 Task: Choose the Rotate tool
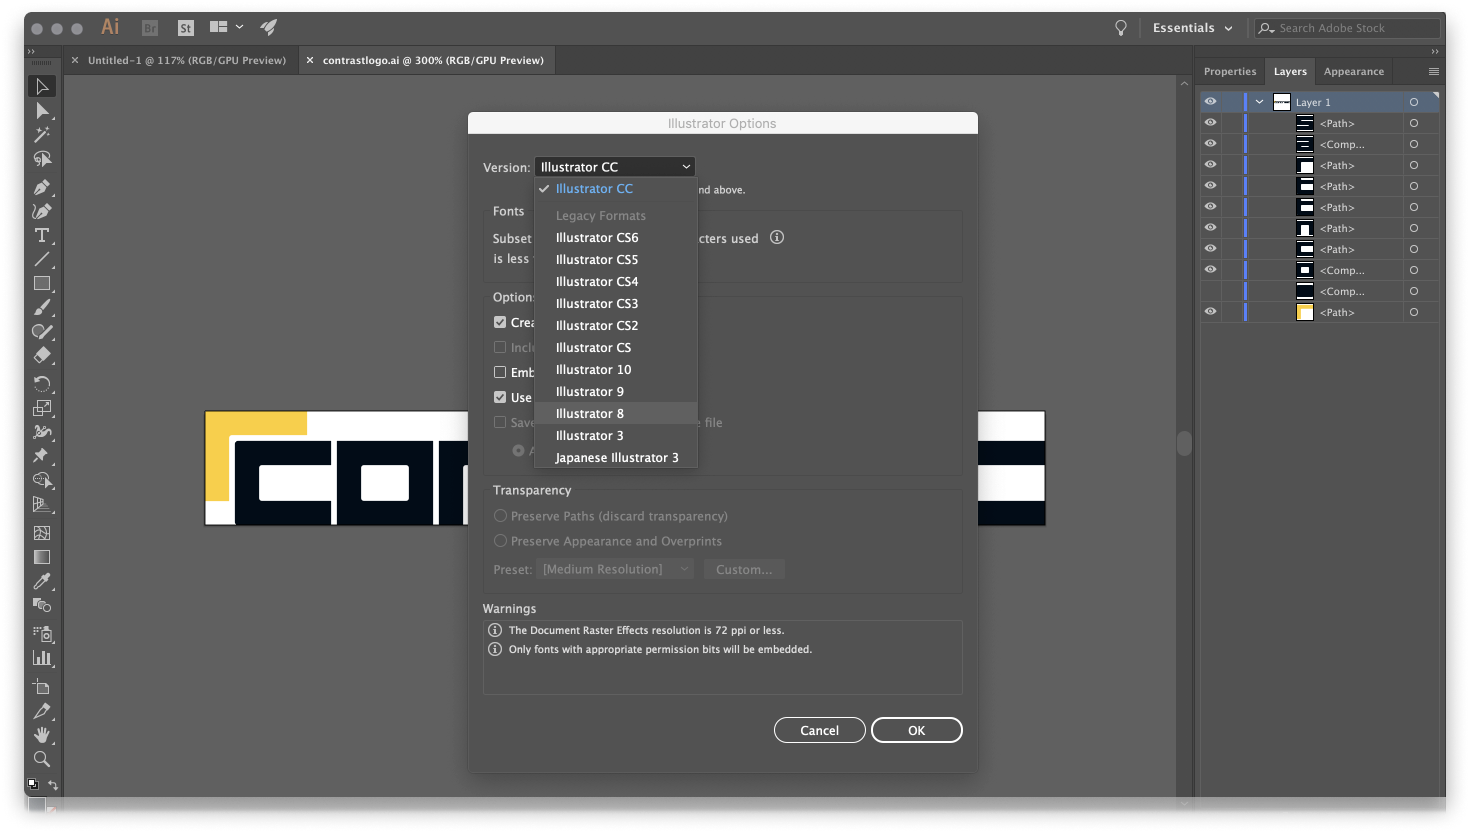pos(42,384)
